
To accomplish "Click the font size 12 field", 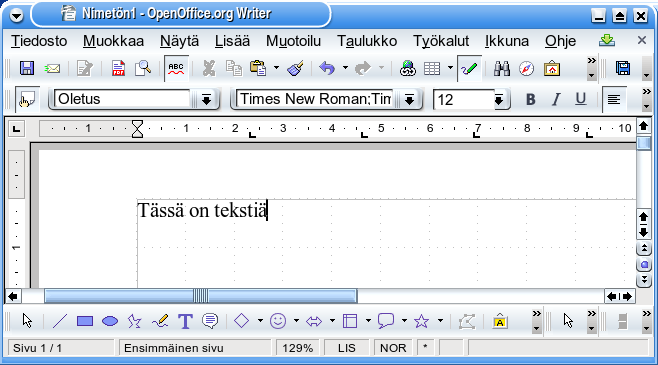I will (464, 99).
